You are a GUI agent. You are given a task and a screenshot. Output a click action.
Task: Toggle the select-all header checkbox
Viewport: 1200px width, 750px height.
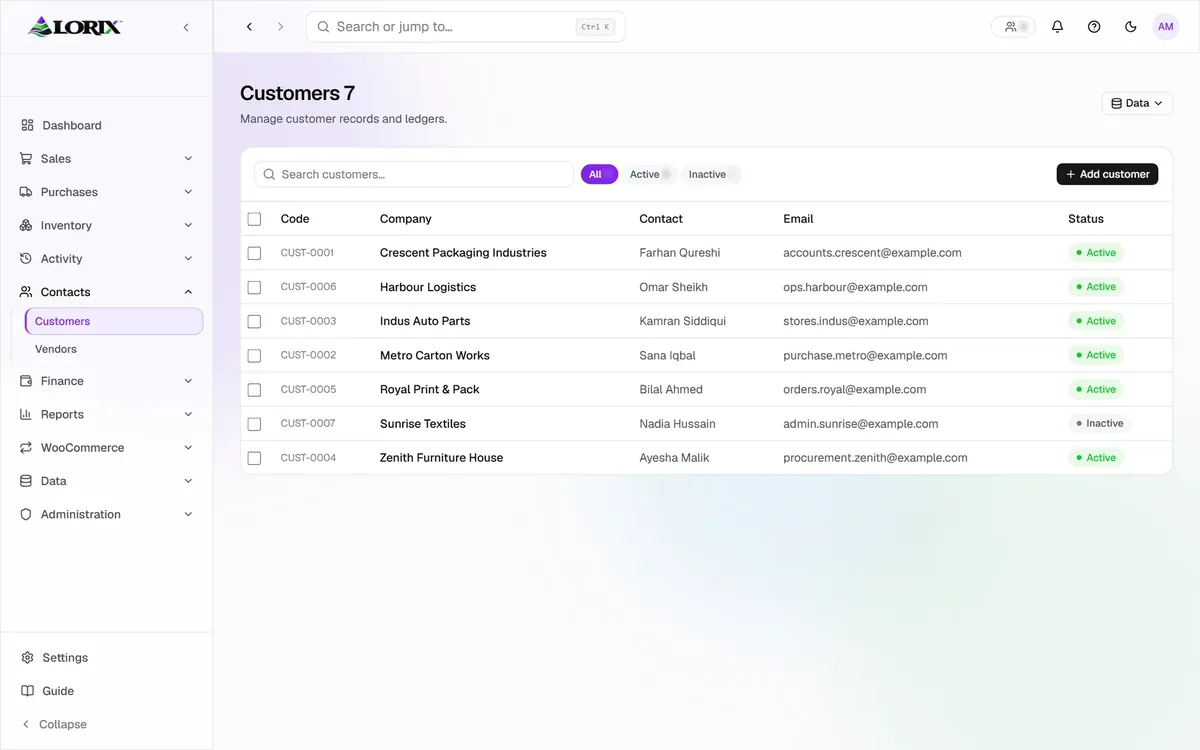click(x=254, y=219)
